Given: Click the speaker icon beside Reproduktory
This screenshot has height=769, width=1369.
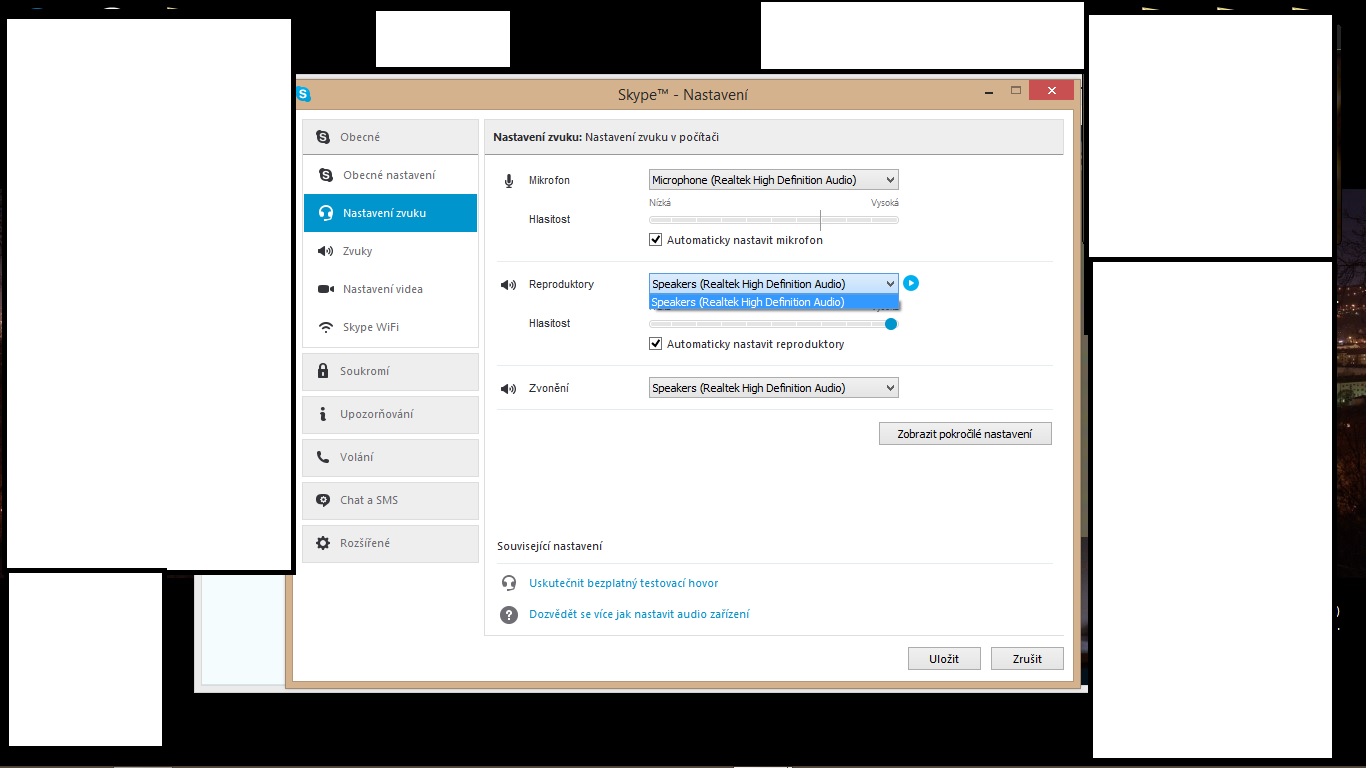Looking at the screenshot, I should pyautogui.click(x=509, y=285).
